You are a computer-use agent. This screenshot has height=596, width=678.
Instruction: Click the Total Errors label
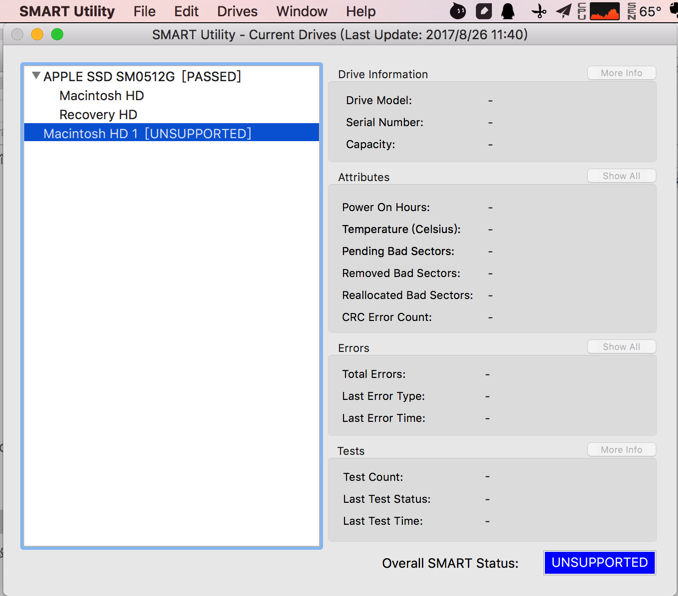[x=374, y=374]
